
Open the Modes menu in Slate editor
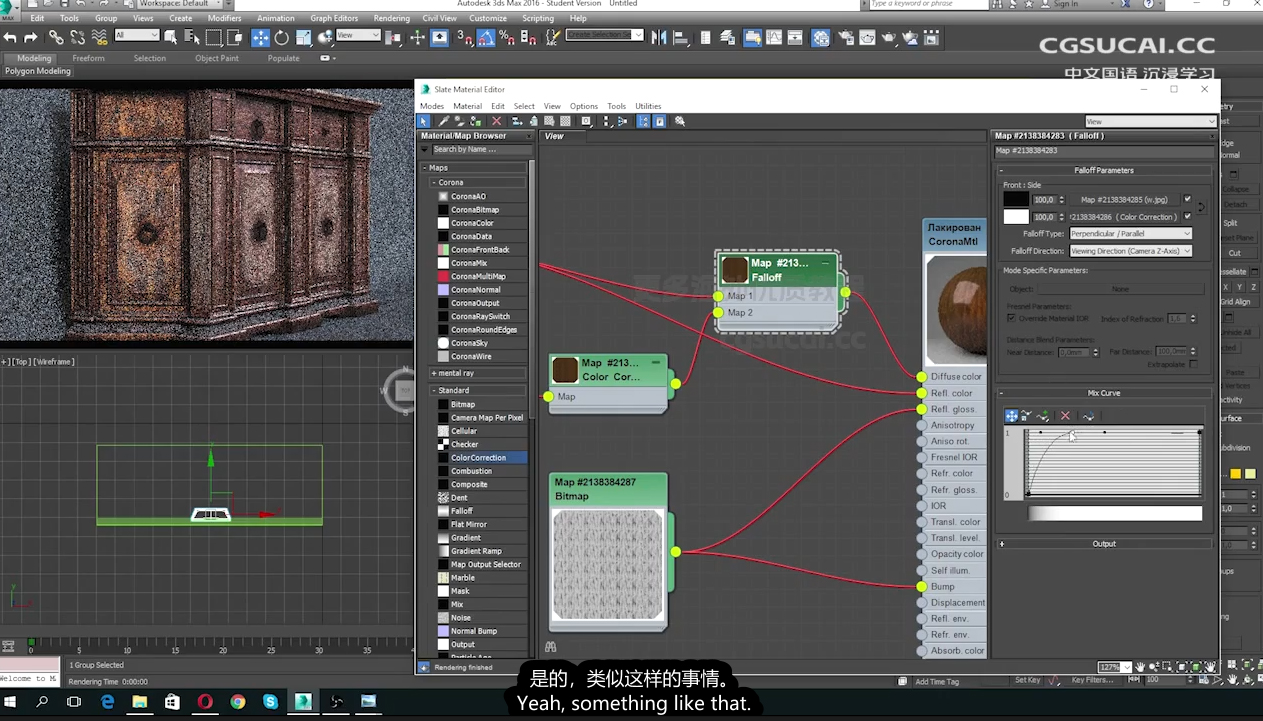pos(432,106)
